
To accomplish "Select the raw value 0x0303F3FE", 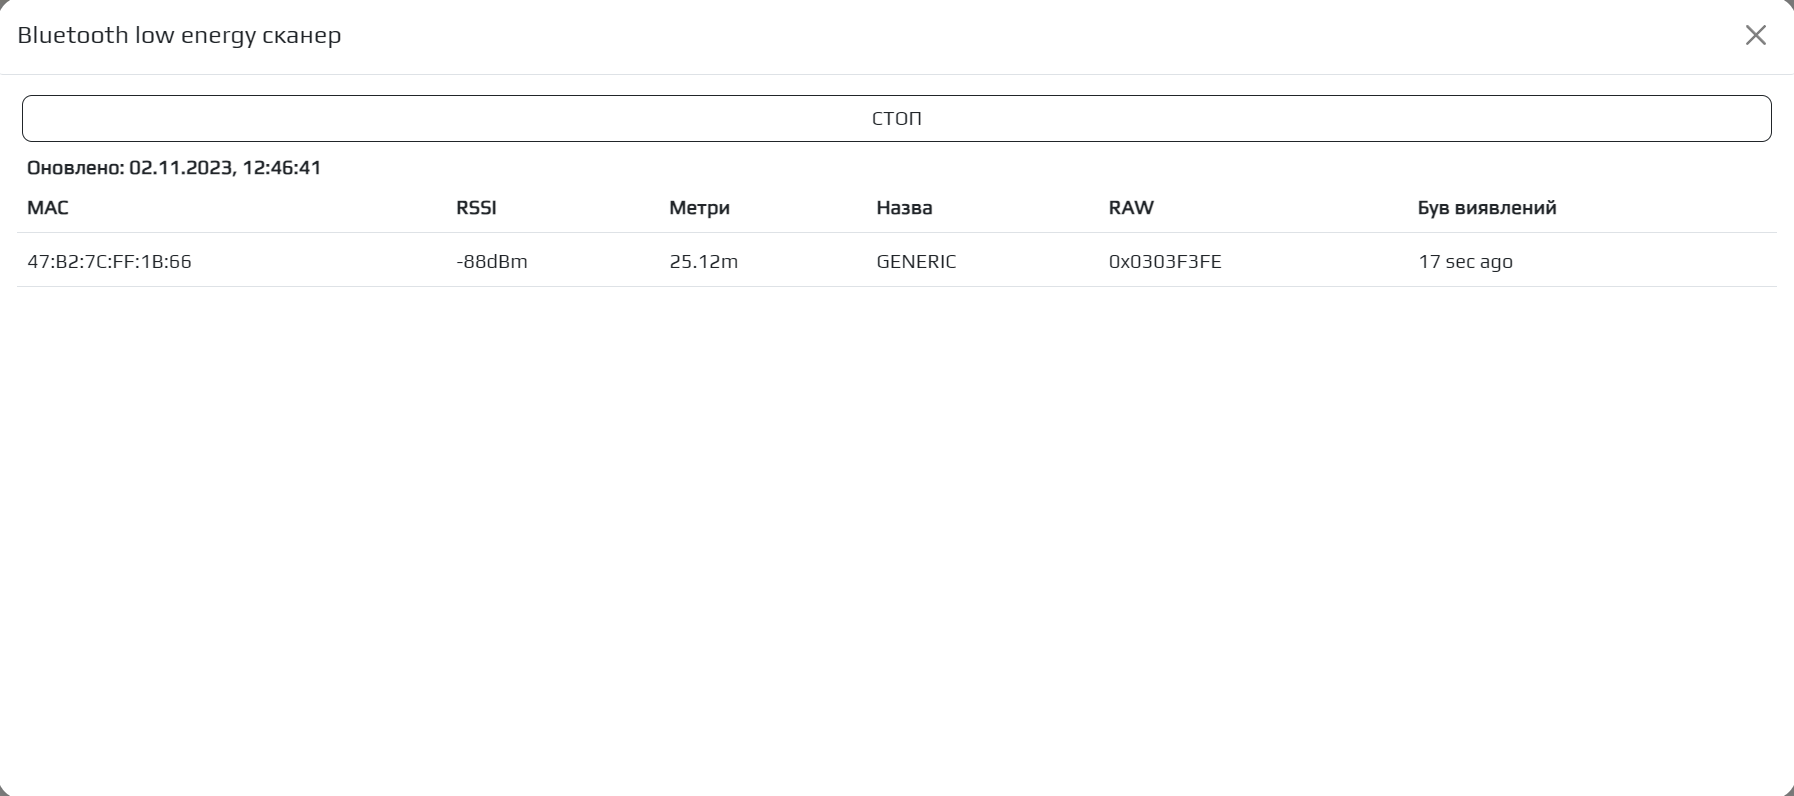I will tap(1165, 262).
